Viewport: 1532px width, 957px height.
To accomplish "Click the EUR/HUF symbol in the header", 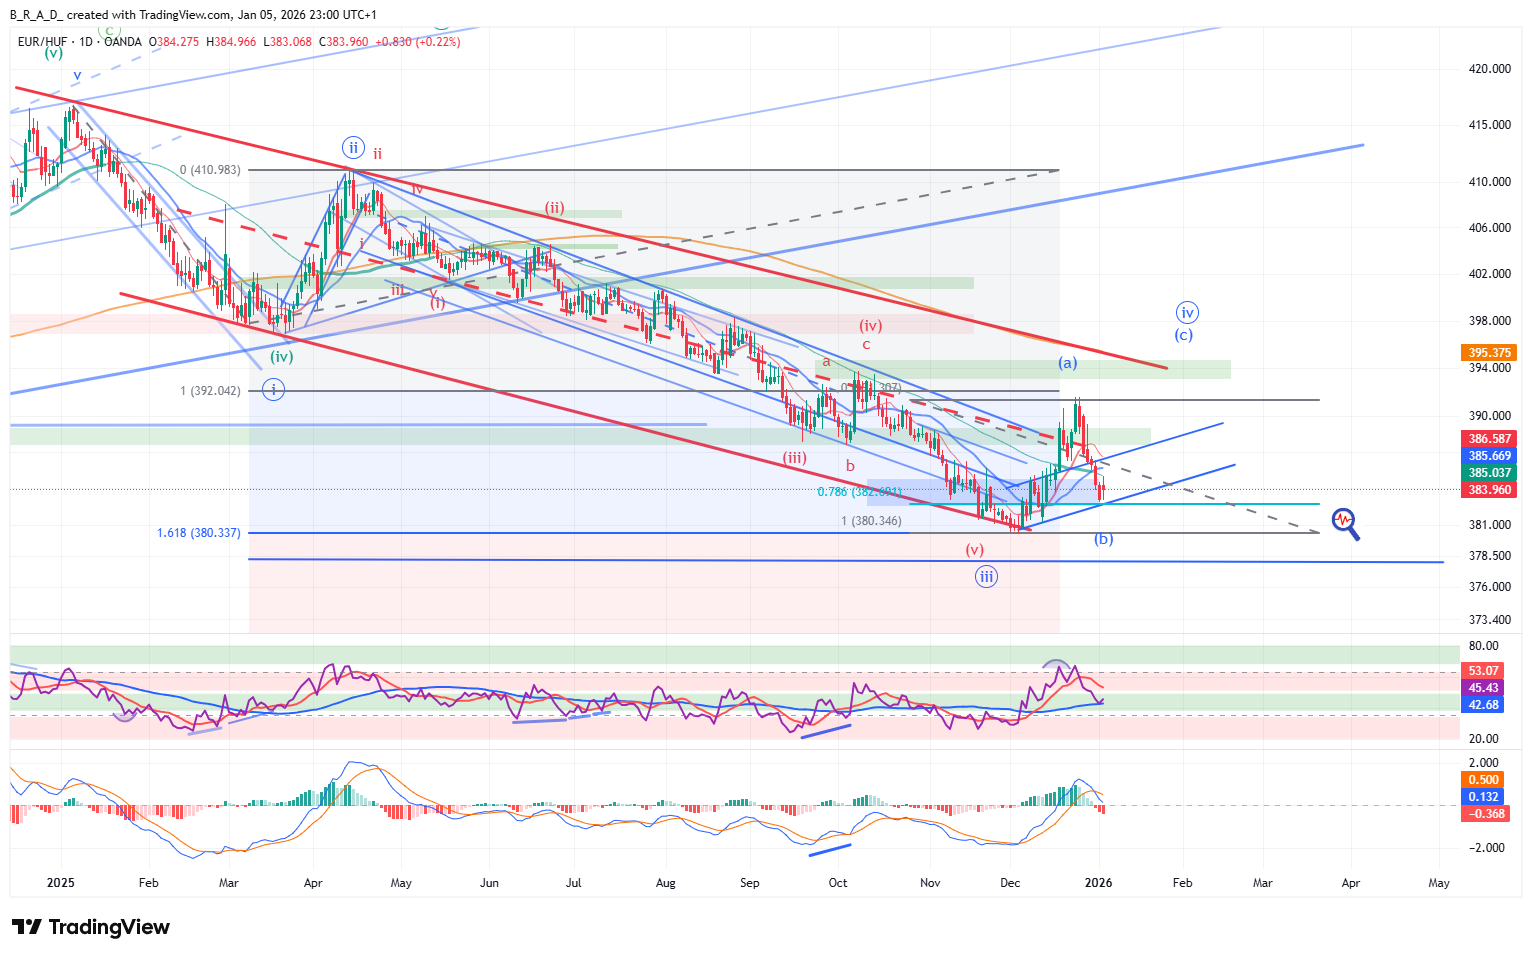I will (x=42, y=42).
